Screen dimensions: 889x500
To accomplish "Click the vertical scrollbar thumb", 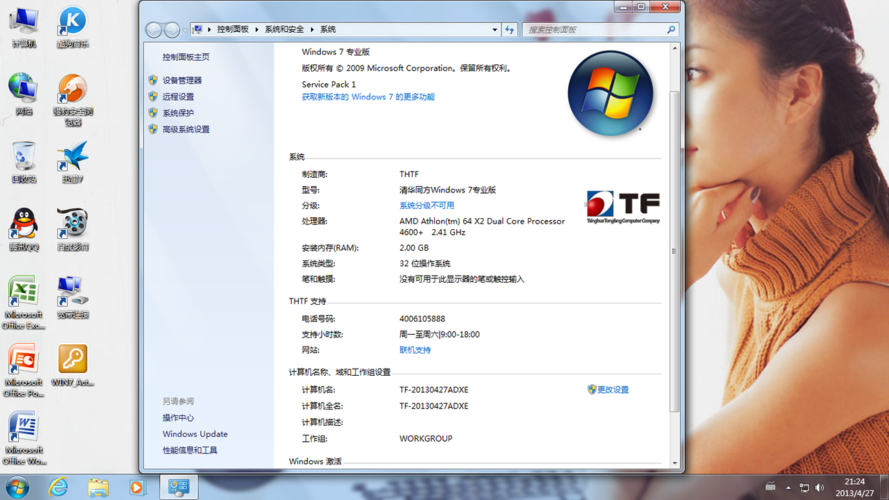I will click(674, 251).
